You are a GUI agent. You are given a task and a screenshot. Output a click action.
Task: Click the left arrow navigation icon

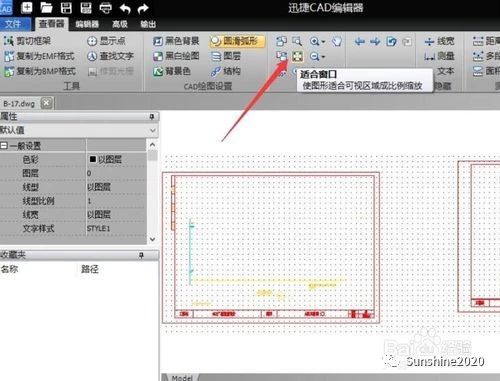point(359,41)
